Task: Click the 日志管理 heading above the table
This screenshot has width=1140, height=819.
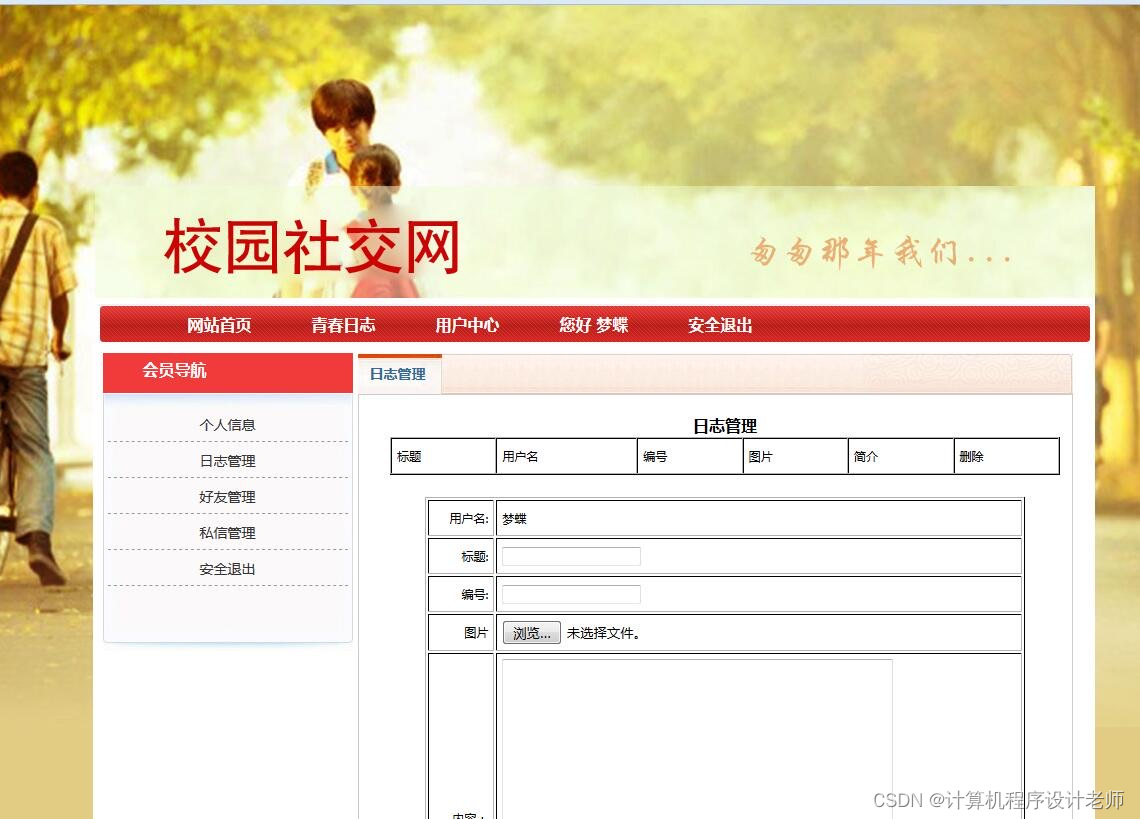Action: pyautogui.click(x=725, y=426)
